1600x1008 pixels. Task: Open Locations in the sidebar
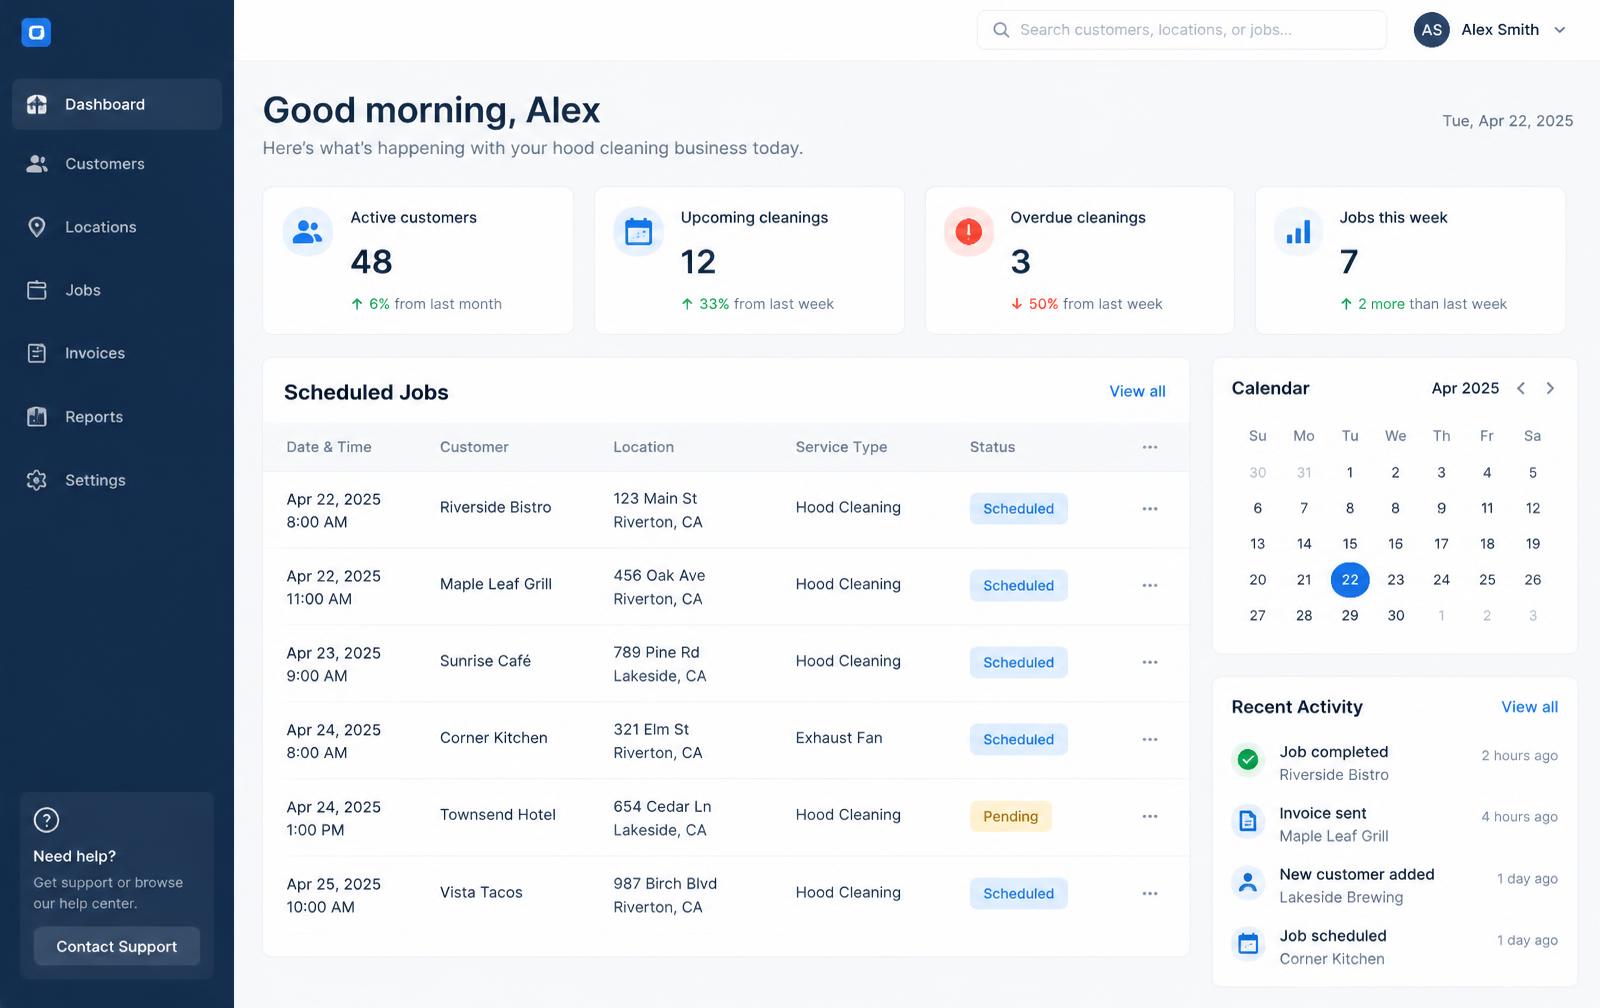[x=117, y=227]
